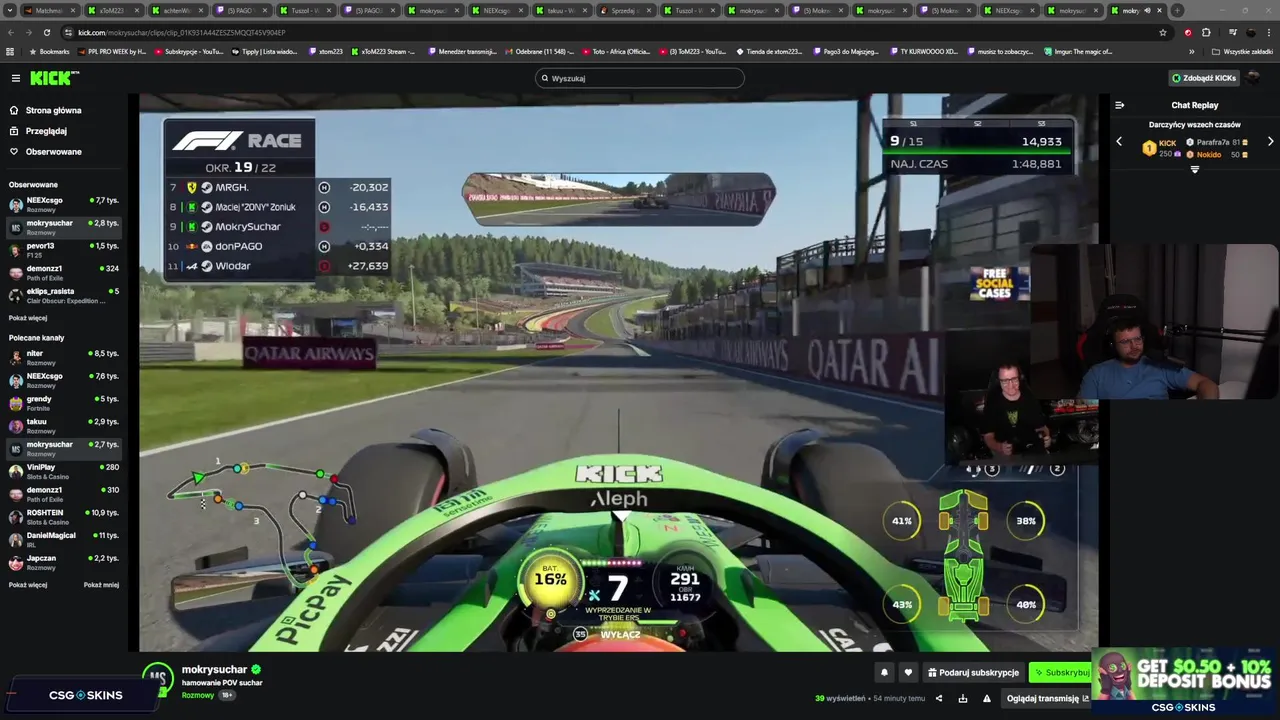Click the KICK logo in the header
This screenshot has height=720, width=1280.
(x=54, y=78)
